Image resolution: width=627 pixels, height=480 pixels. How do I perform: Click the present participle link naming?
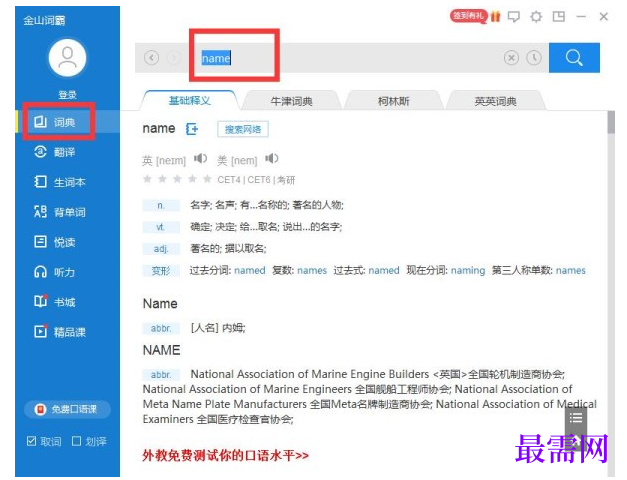coord(468,270)
